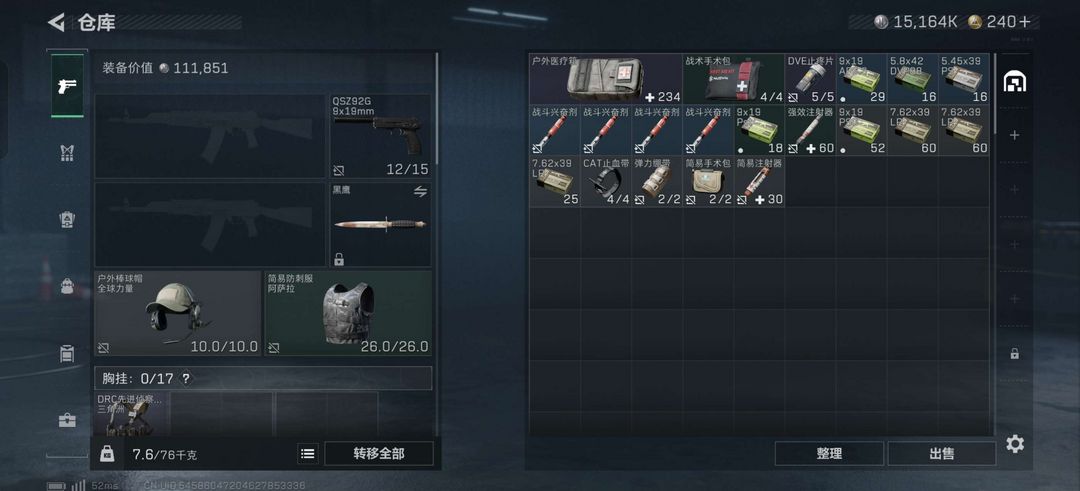Click the back arrow beside 仓库
Viewport: 1080px width, 491px height.
[56, 22]
